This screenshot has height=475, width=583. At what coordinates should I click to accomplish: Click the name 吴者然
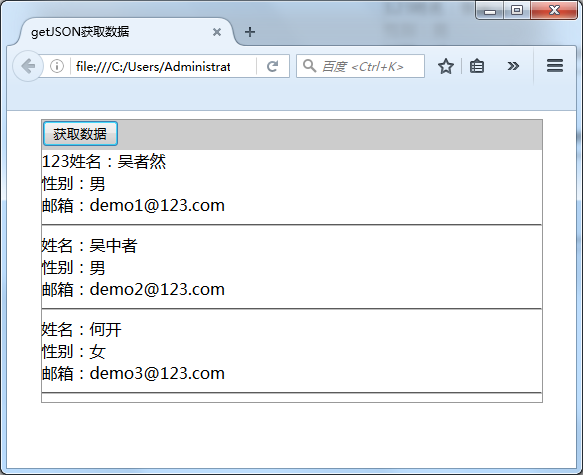point(142,162)
